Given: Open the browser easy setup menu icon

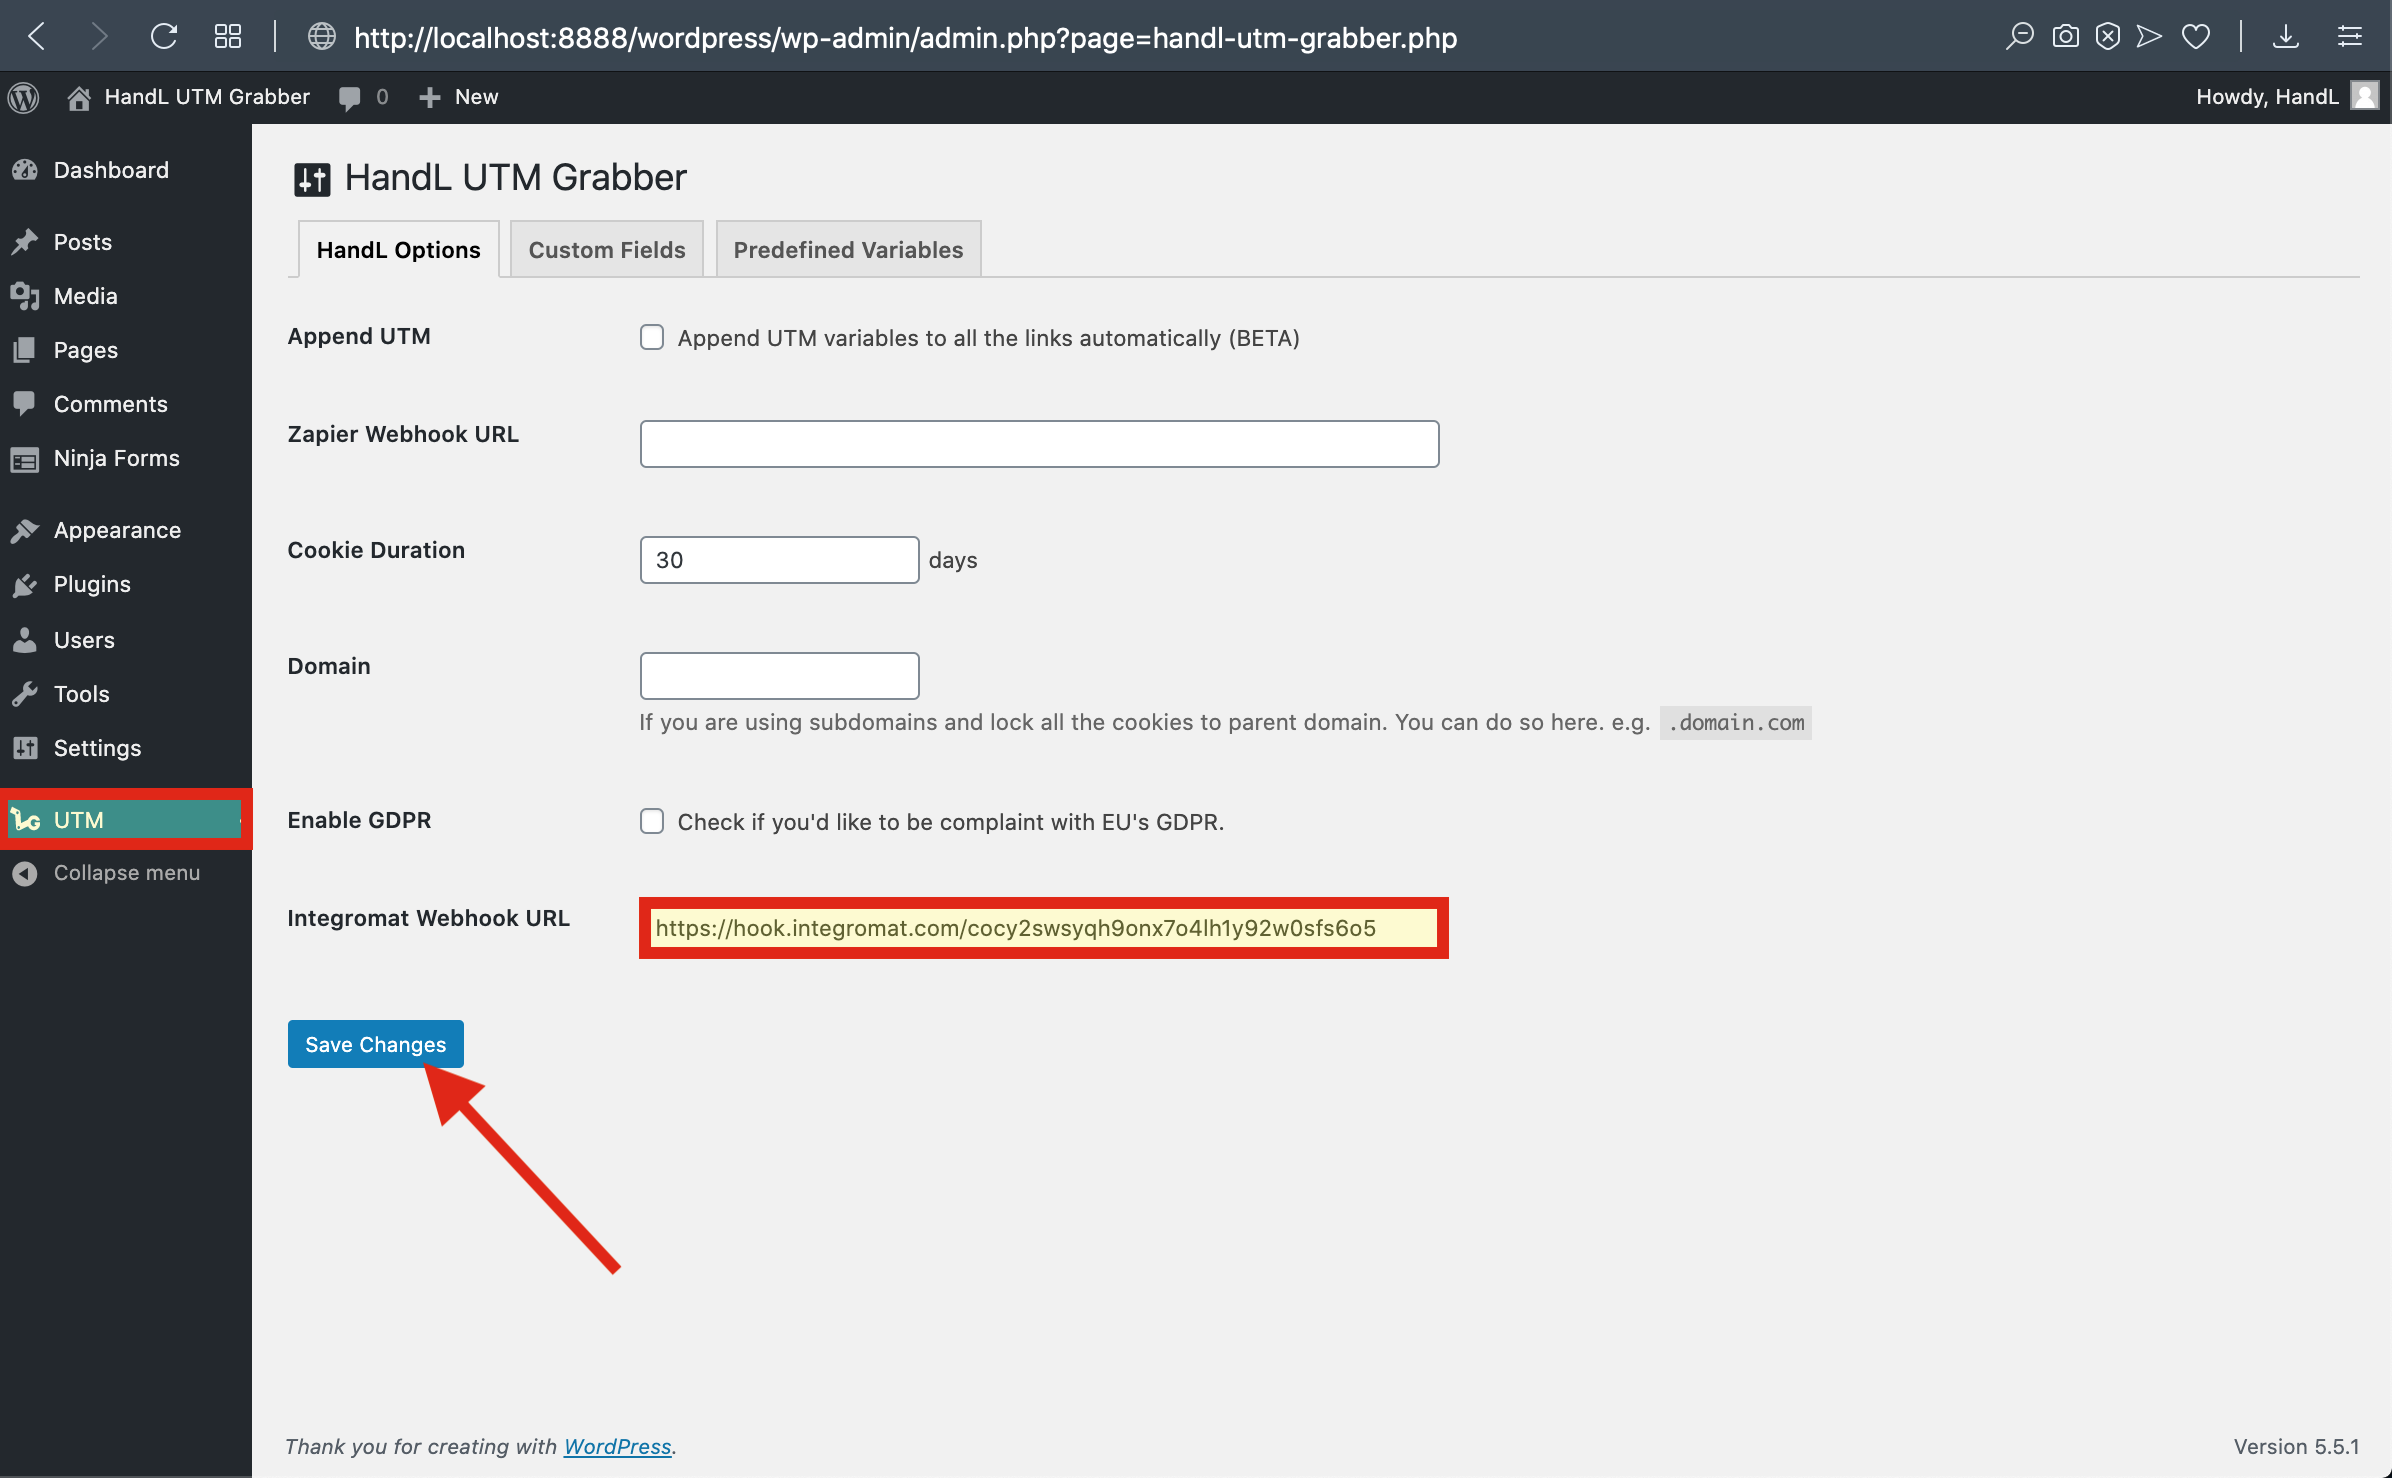Looking at the screenshot, I should pyautogui.click(x=2349, y=37).
